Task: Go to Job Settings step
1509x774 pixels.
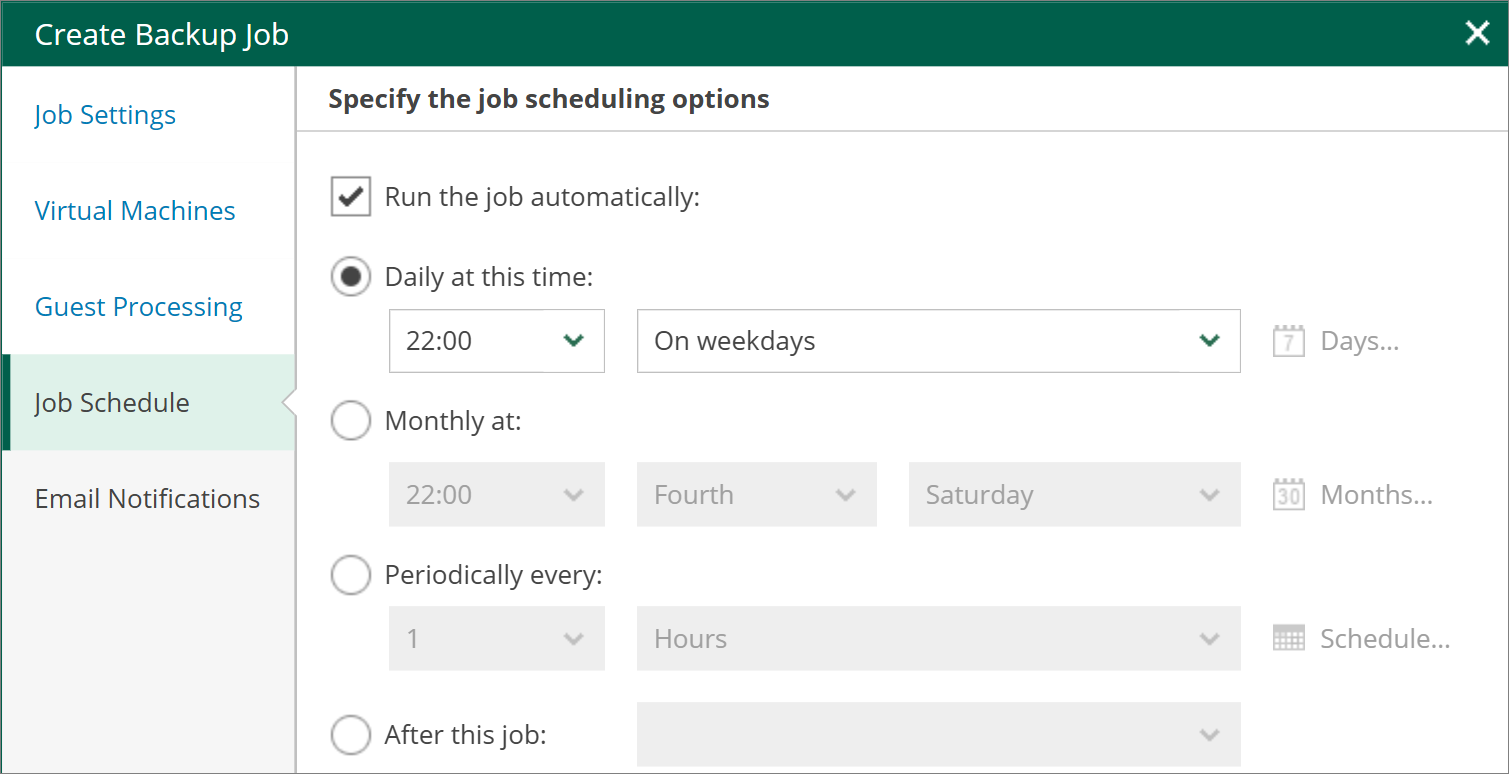Action: tap(105, 115)
